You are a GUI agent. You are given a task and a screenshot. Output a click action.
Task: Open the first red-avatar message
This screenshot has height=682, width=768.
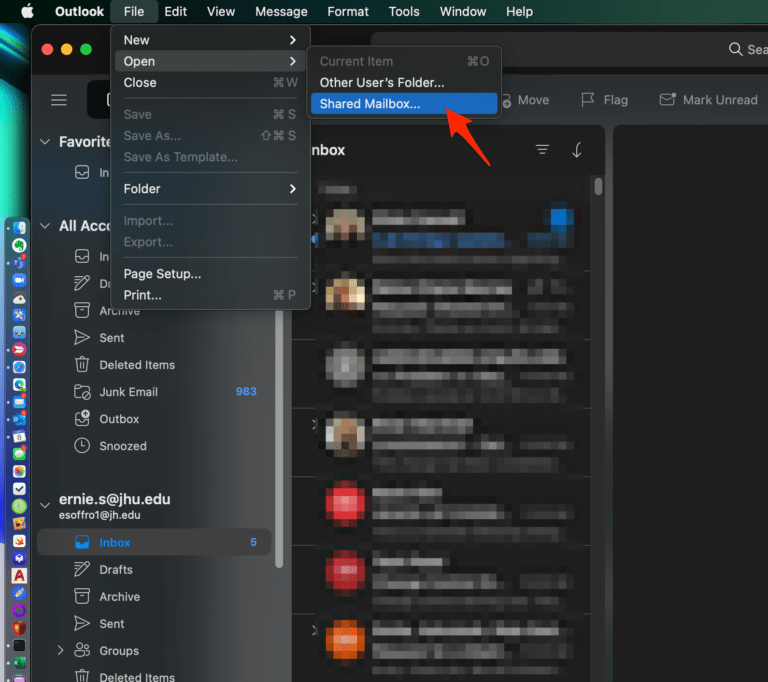441,511
